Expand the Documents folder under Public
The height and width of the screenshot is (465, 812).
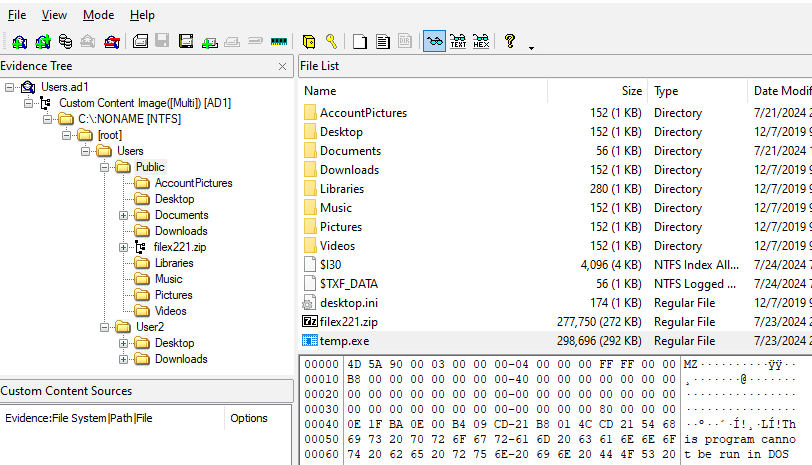[x=124, y=215]
